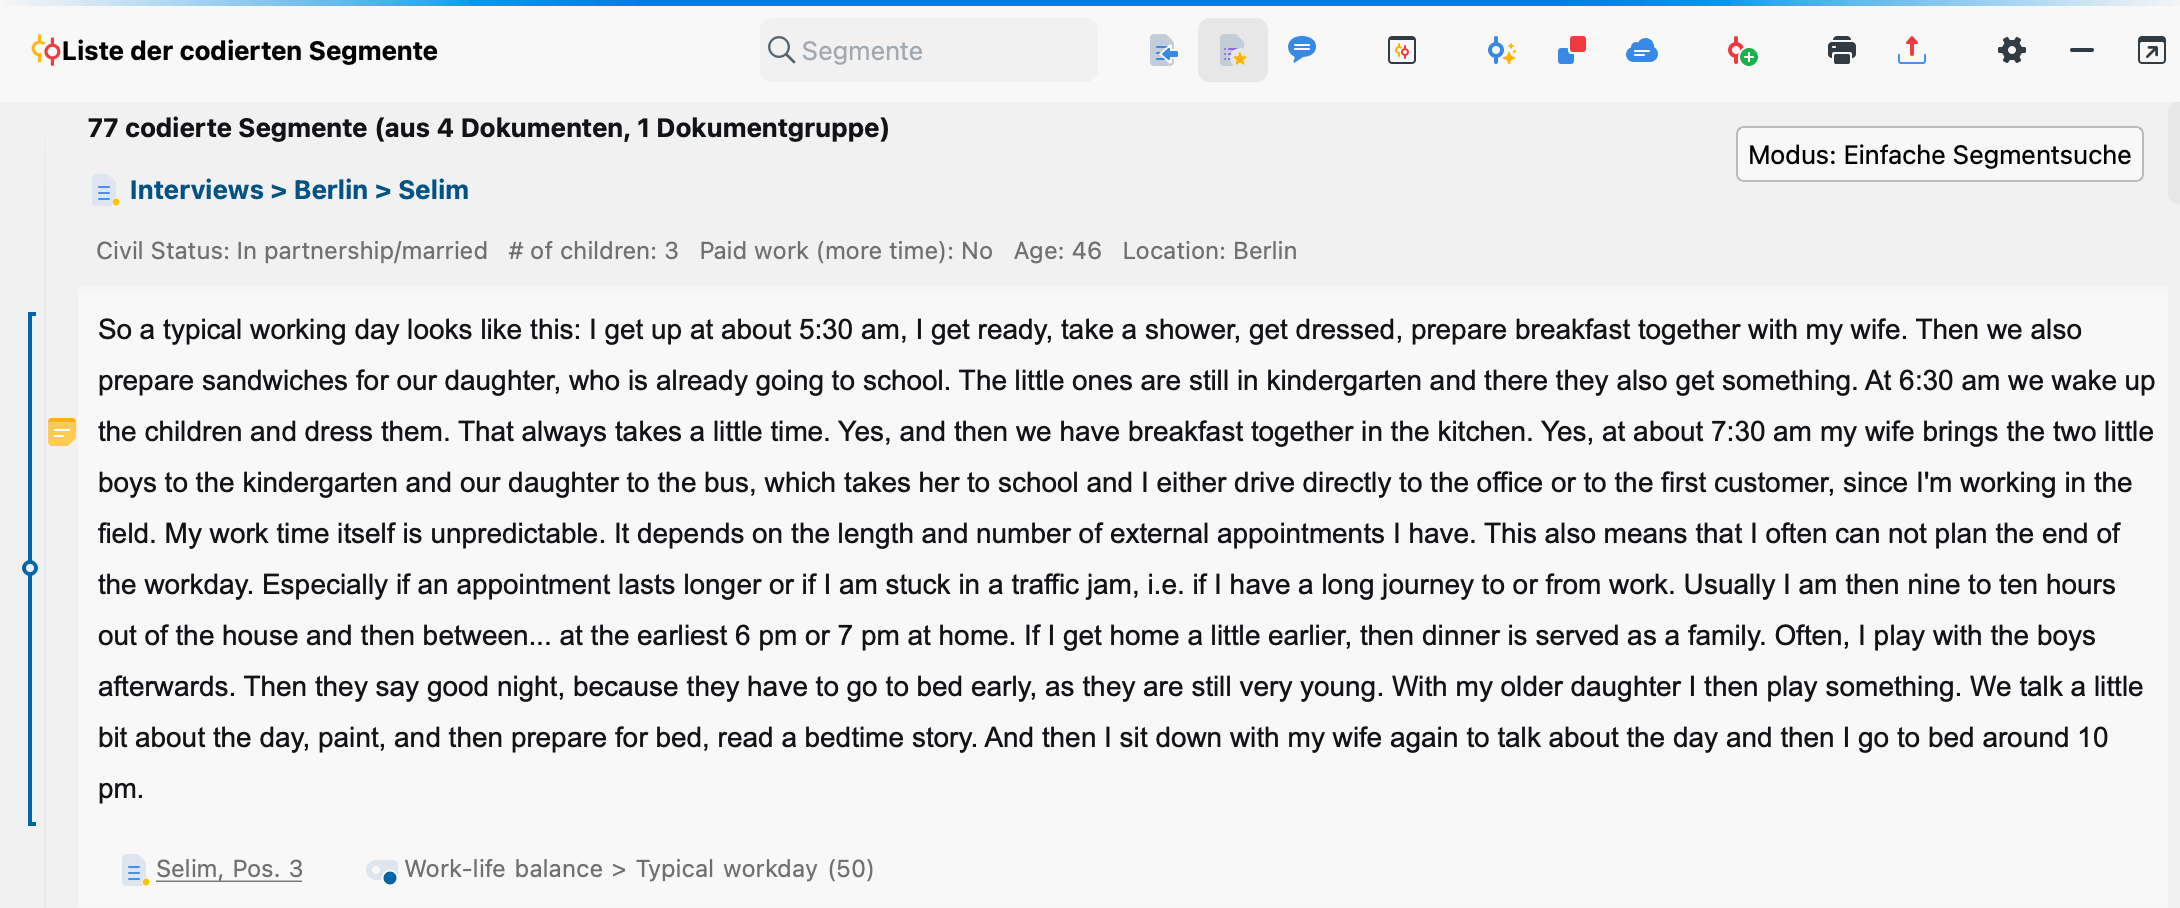Viewport: 2180px width, 908px height.
Task: Open the Interviews > Berlin > Selim document link
Action: [x=299, y=190]
